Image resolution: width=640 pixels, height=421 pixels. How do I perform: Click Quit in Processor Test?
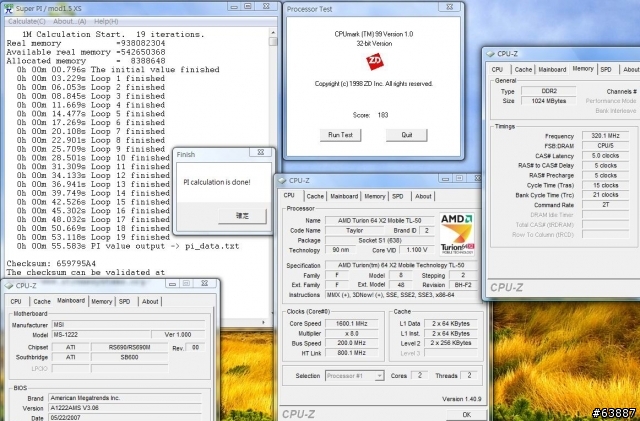coord(407,135)
